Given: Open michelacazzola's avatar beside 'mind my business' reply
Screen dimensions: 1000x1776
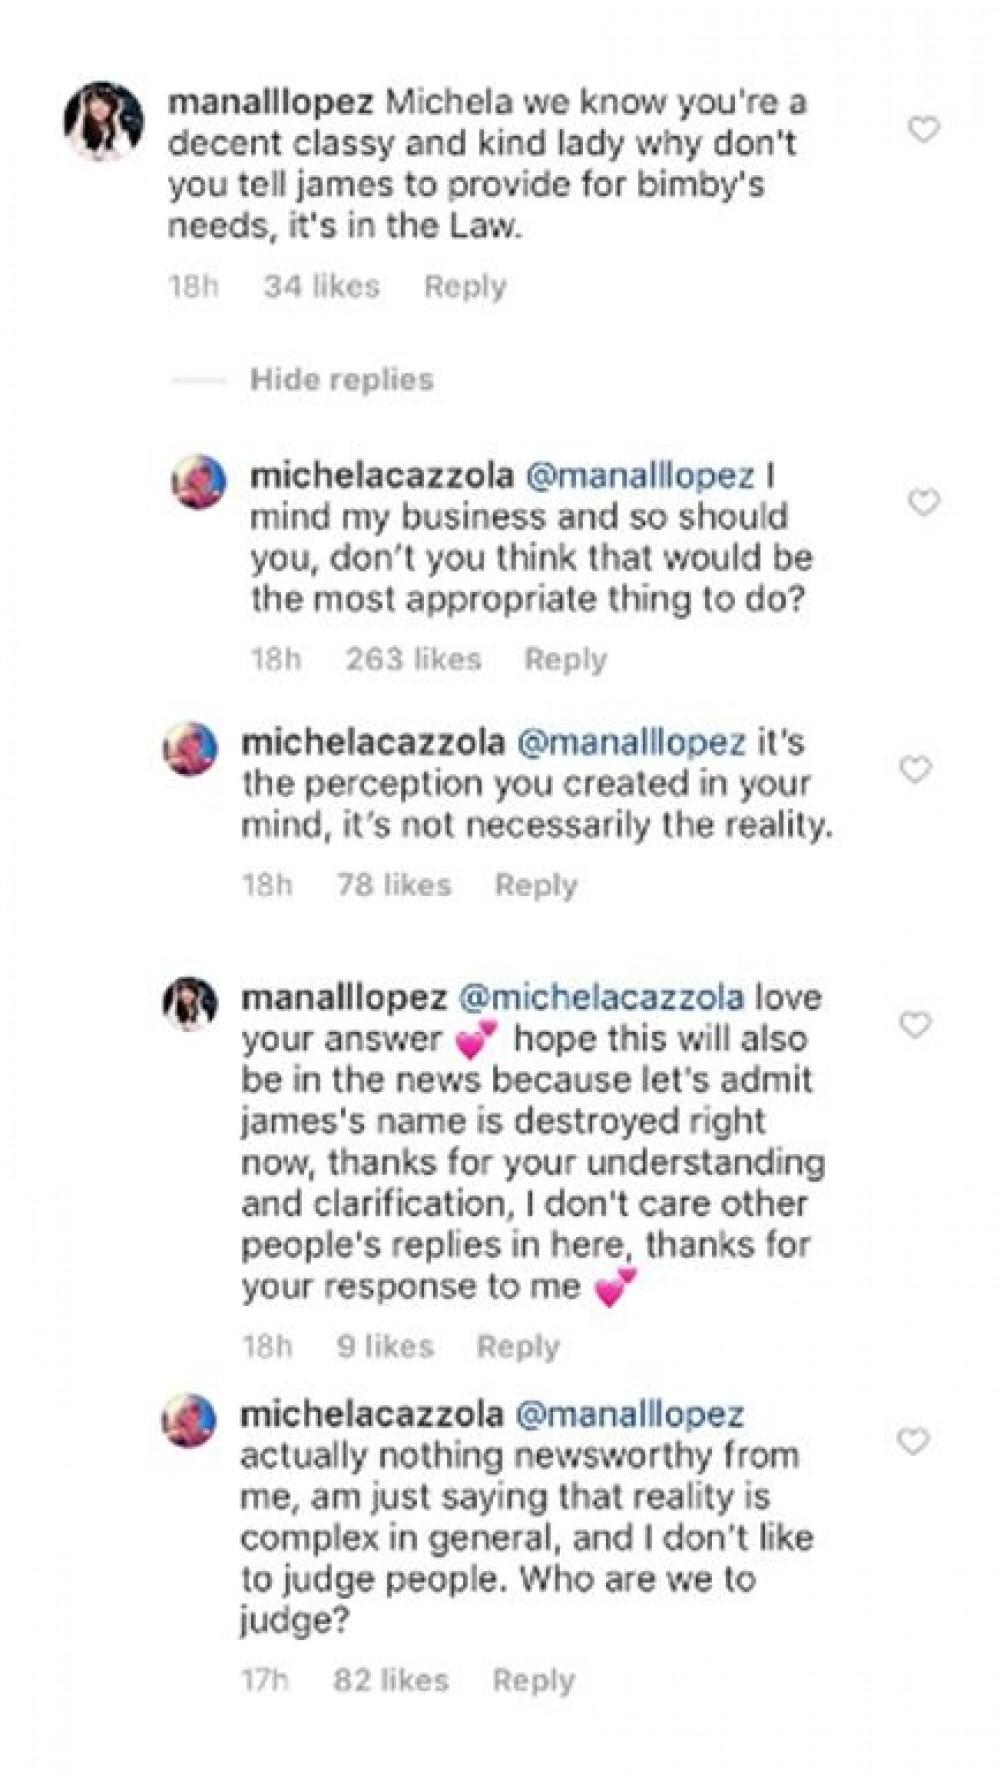Looking at the screenshot, I should [199, 482].
